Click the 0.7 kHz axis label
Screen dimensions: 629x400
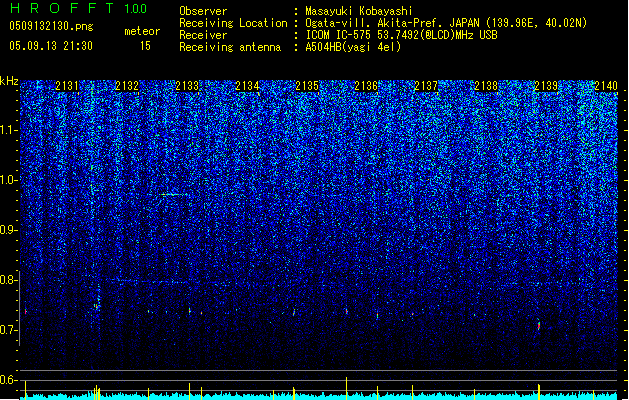click(8, 330)
